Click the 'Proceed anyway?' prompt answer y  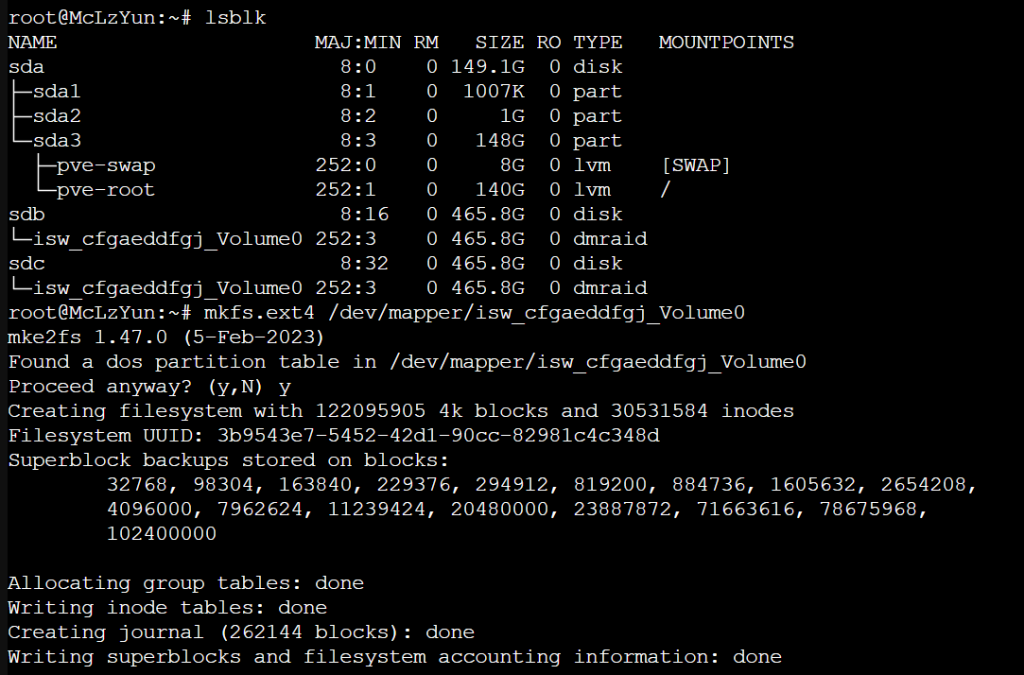(x=285, y=388)
